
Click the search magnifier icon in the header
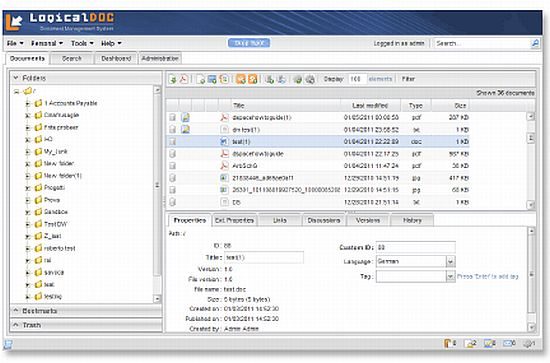[535, 43]
